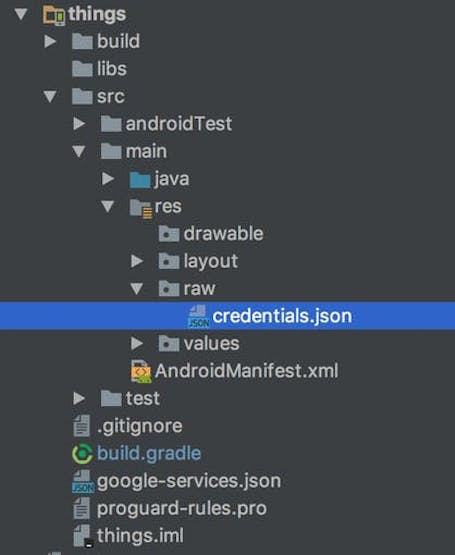Collapse the src folder arrow

click(50, 97)
